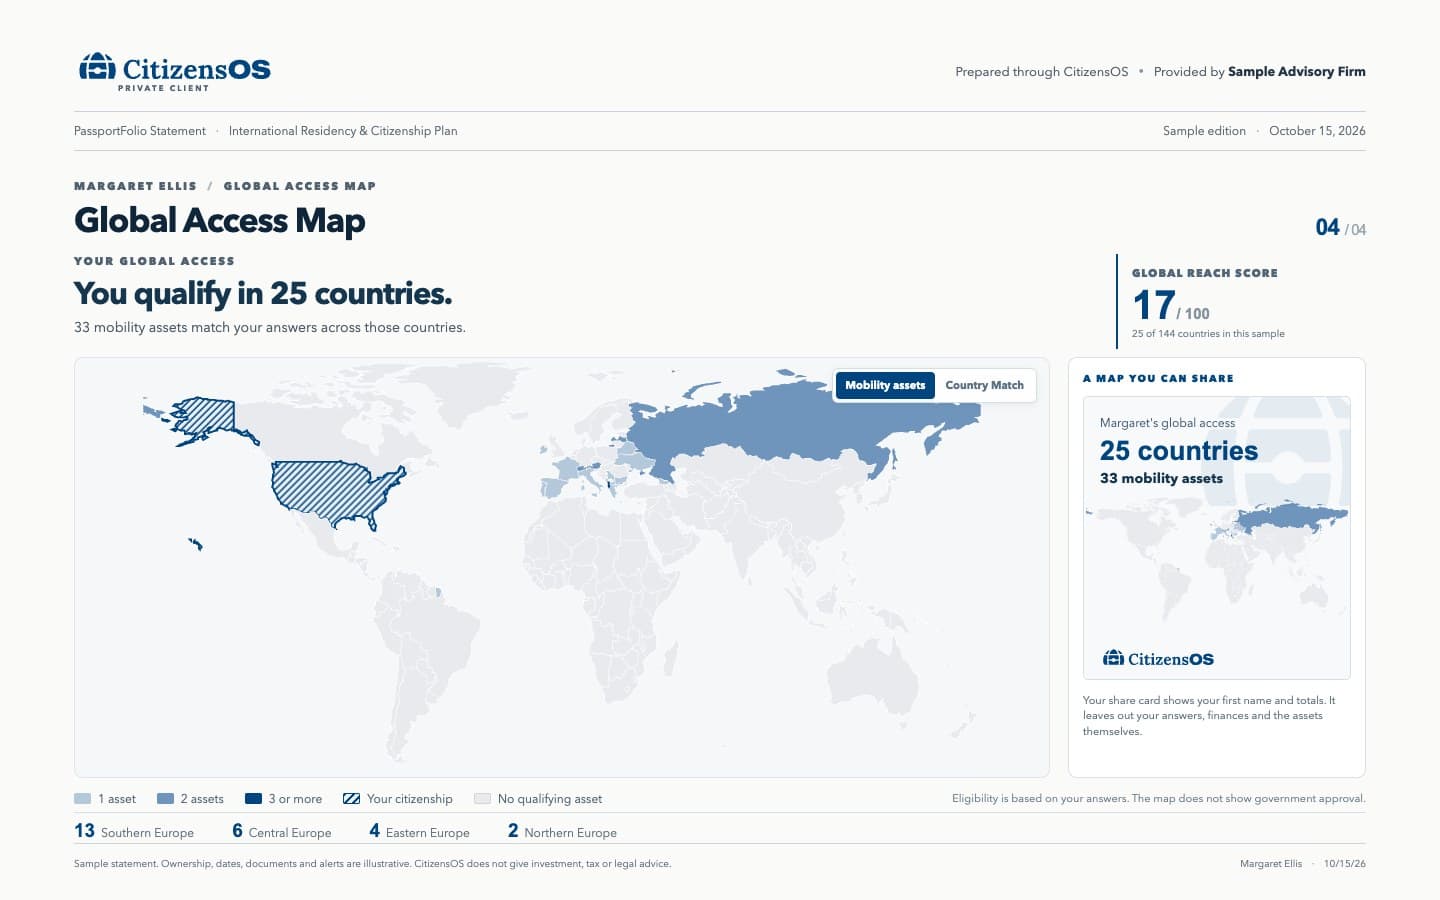Click the '6 Central Europe' region count
The width and height of the screenshot is (1440, 900).
click(x=281, y=831)
